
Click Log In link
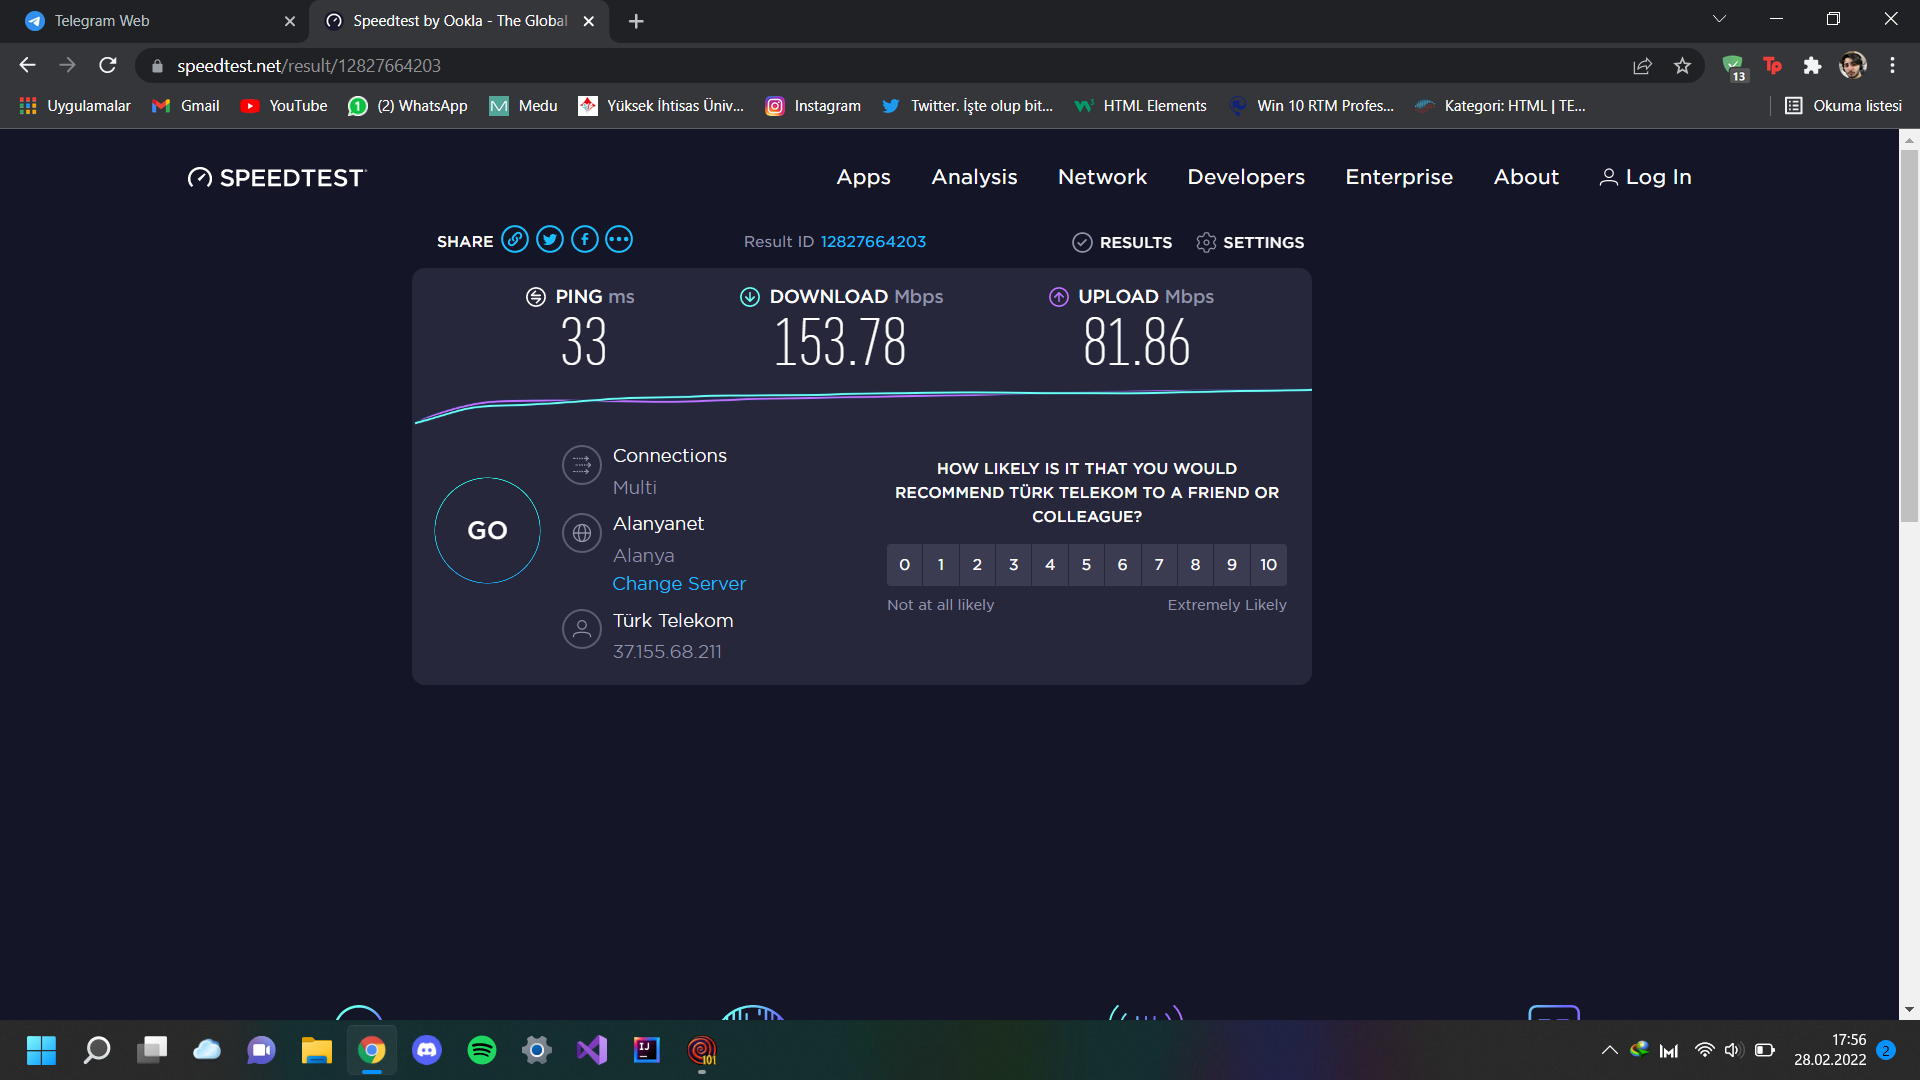pyautogui.click(x=1645, y=177)
